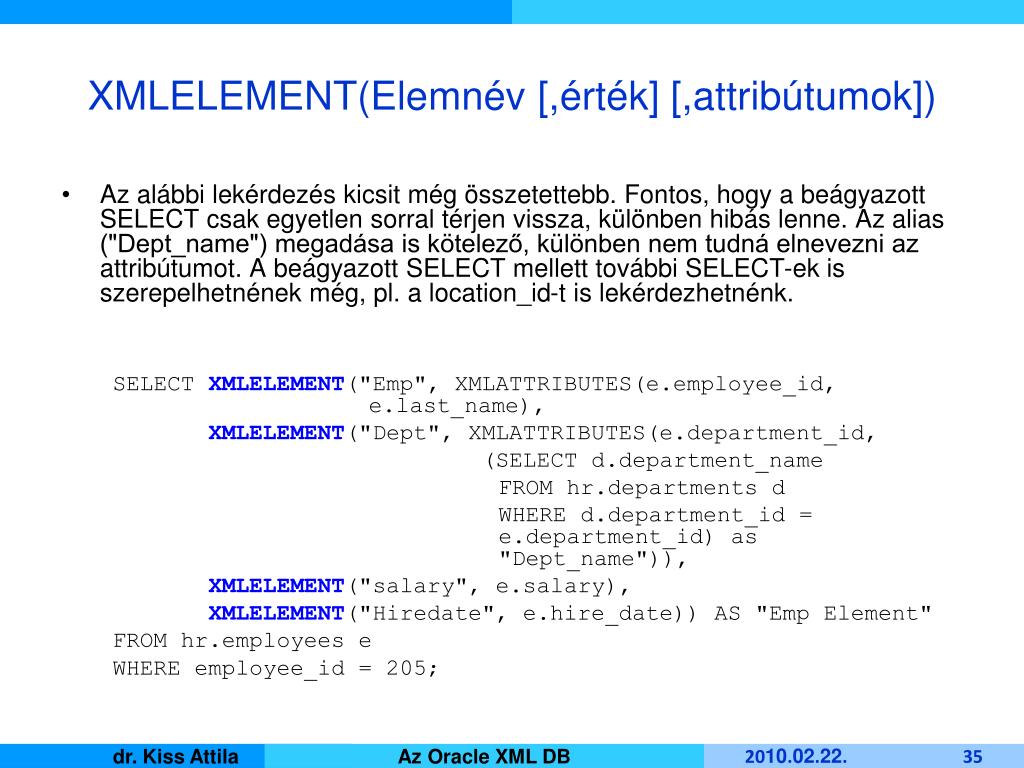This screenshot has width=1024, height=768.
Task: Select the bullet paragraph starting "Az alábbi lekérdezés"
Action: tap(521, 244)
